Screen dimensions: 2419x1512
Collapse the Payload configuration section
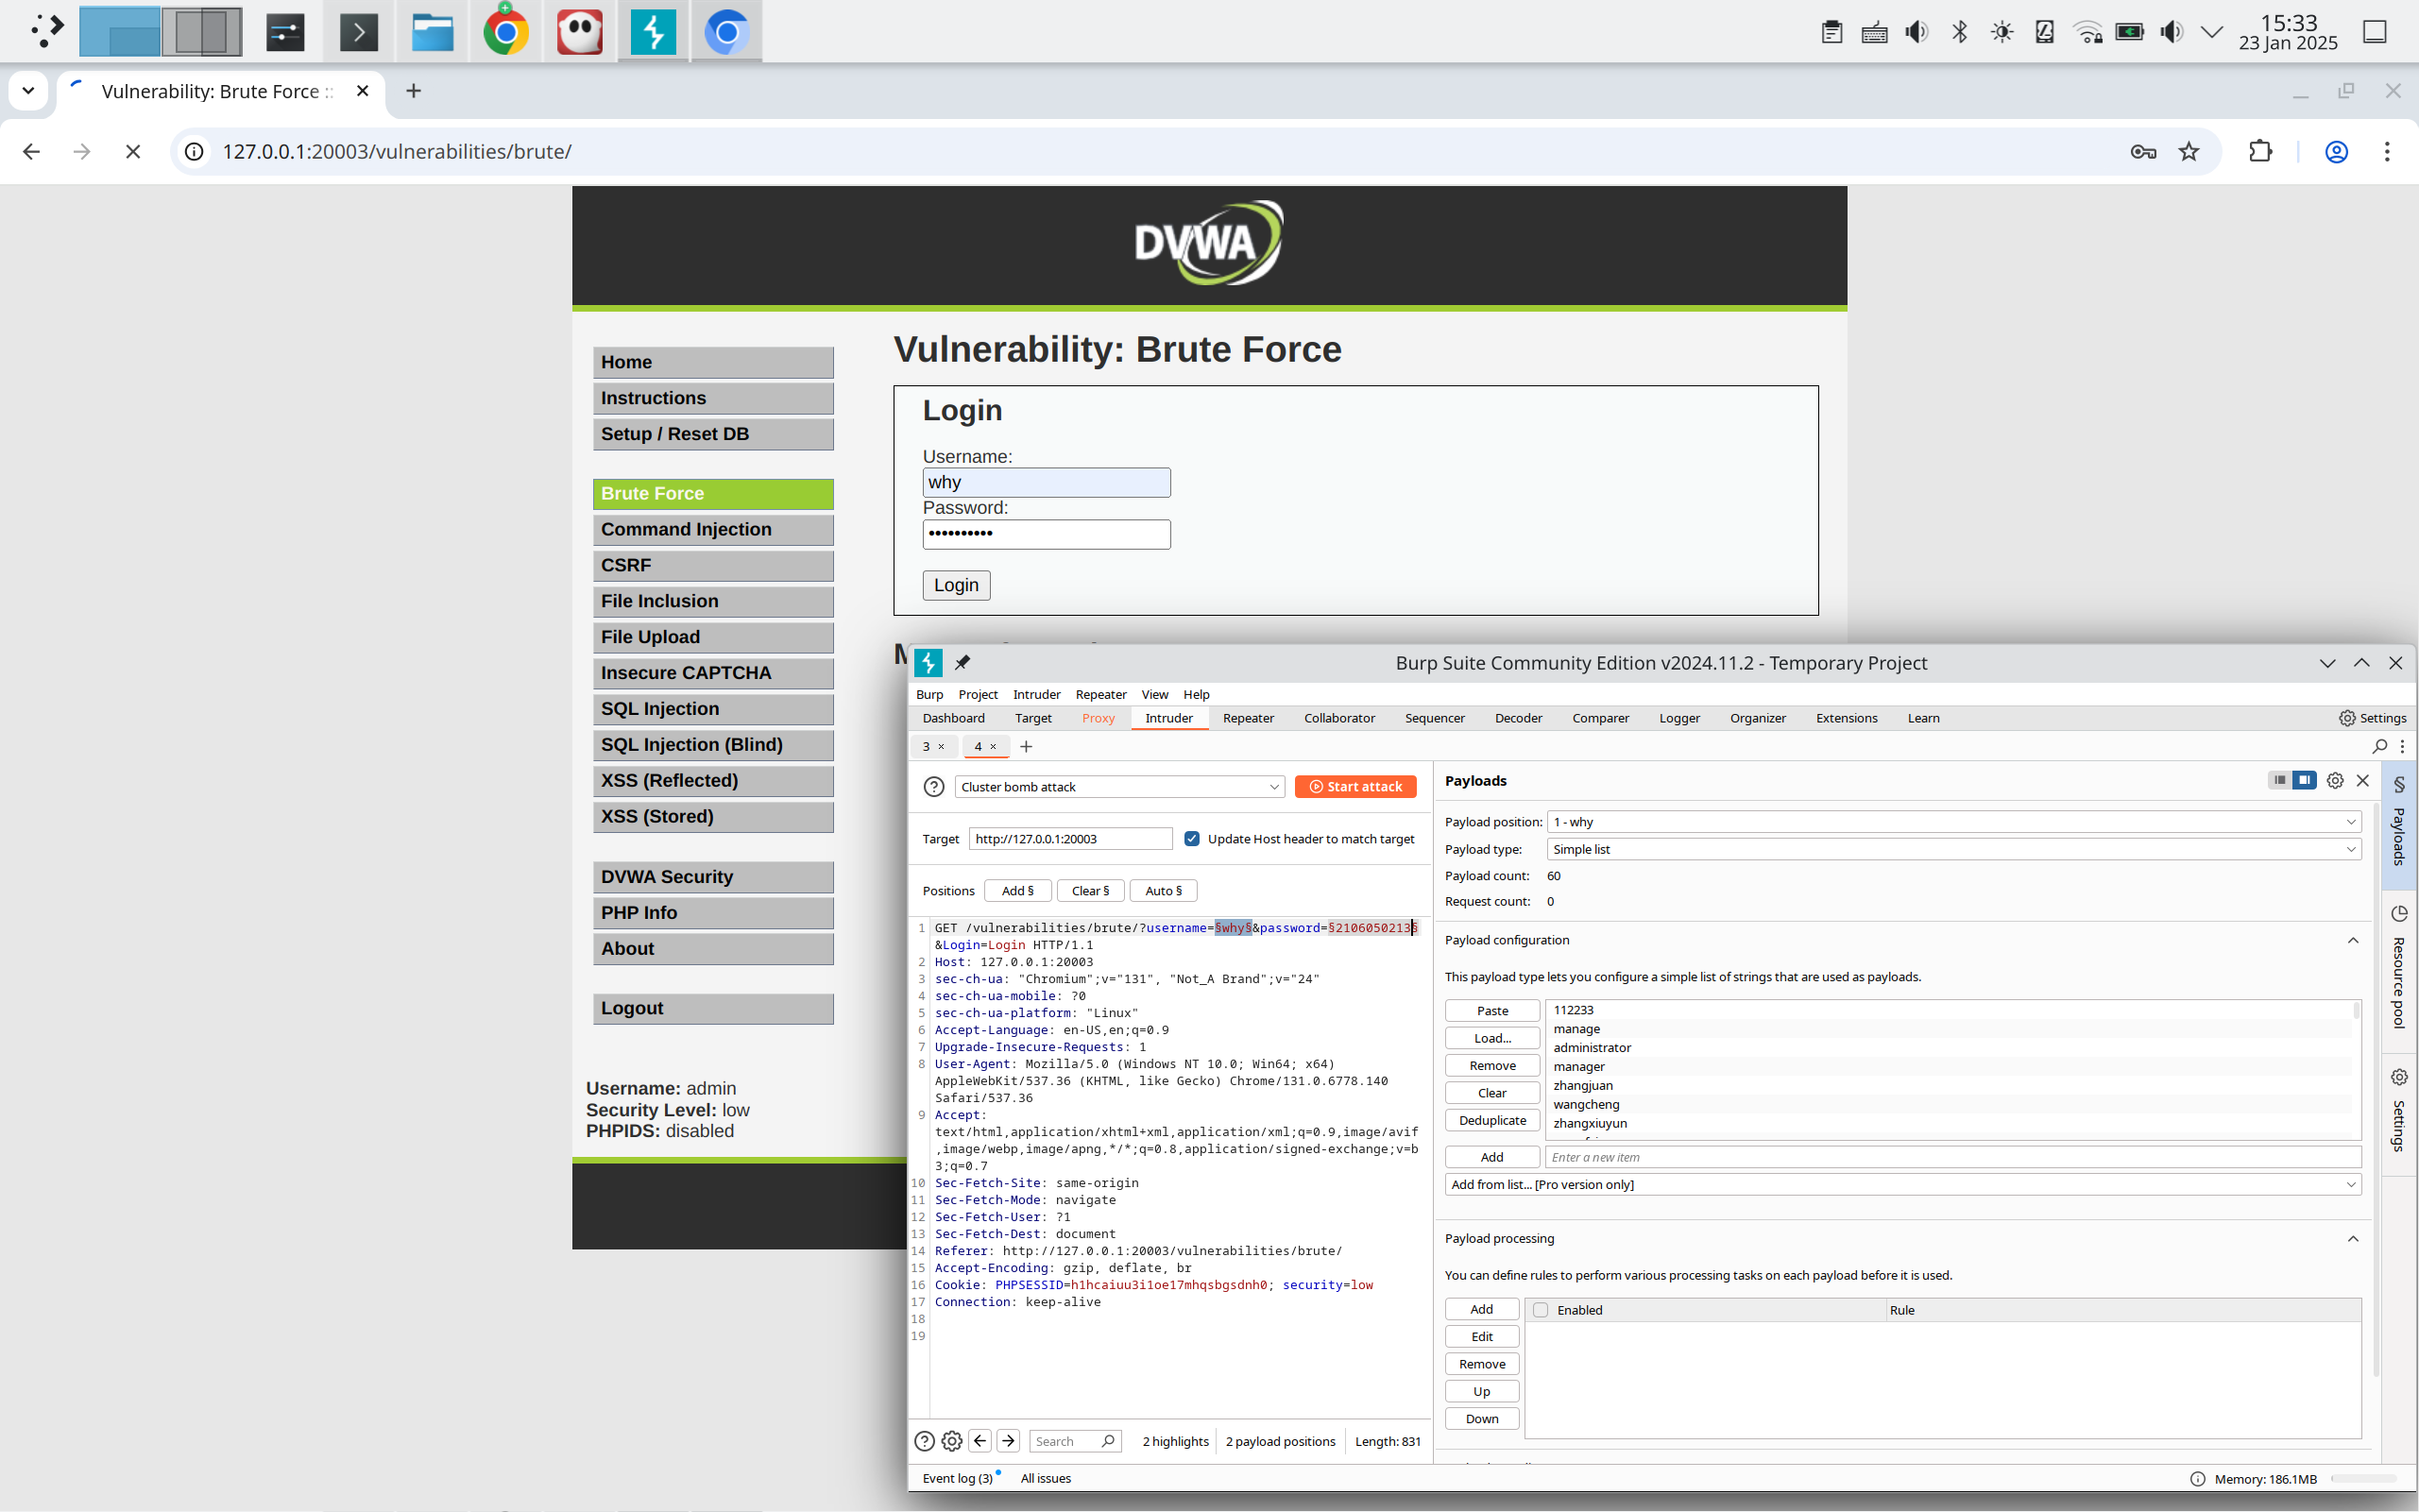click(x=2352, y=940)
